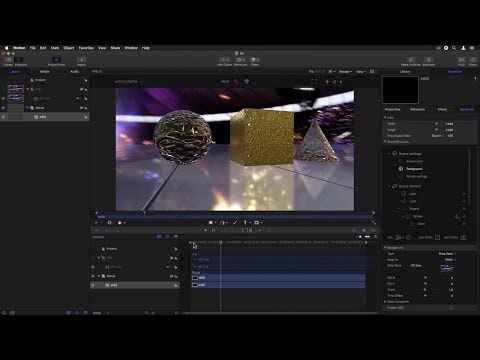Toggle checkbox for CP Line in Layers list
Viewport: 480px width, 360px height.
(x=4, y=99)
